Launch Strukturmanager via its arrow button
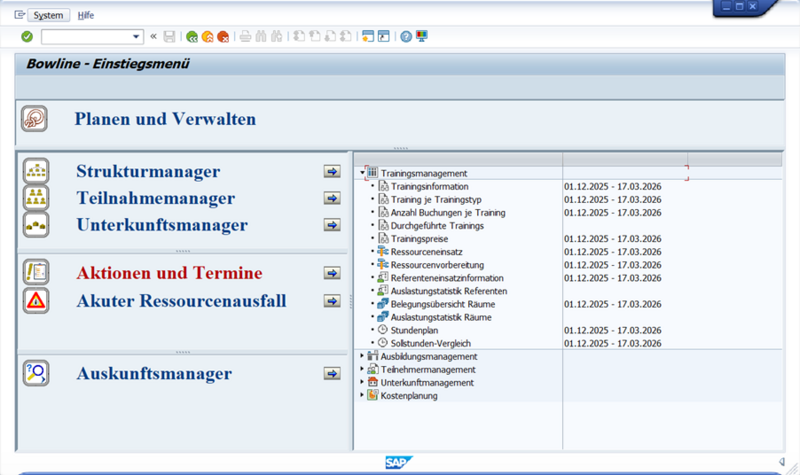 point(332,171)
